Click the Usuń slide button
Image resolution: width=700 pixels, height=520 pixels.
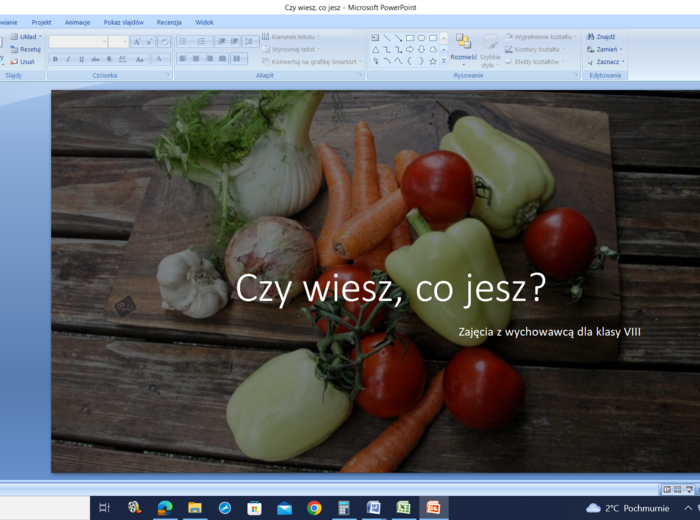(22, 62)
